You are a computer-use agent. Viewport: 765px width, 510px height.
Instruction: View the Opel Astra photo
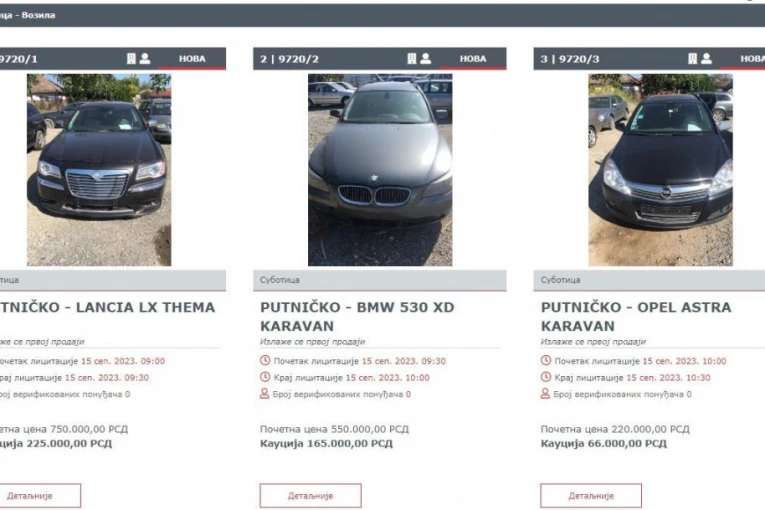click(x=661, y=170)
